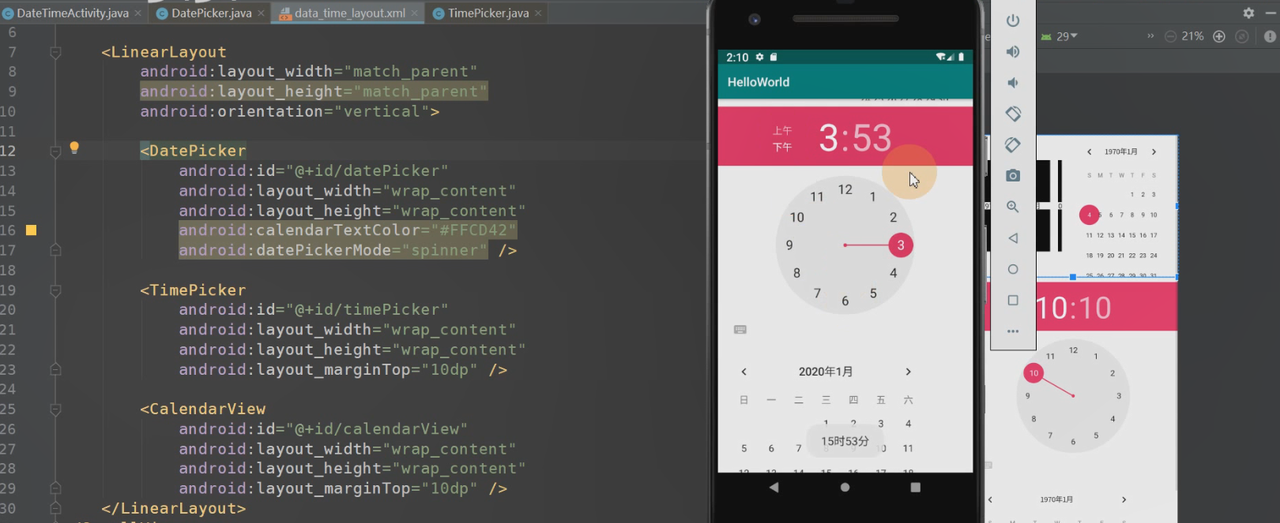The height and width of the screenshot is (523, 1280).
Task: Click the yellow warning marker in line 16 gutter
Action: click(31, 230)
